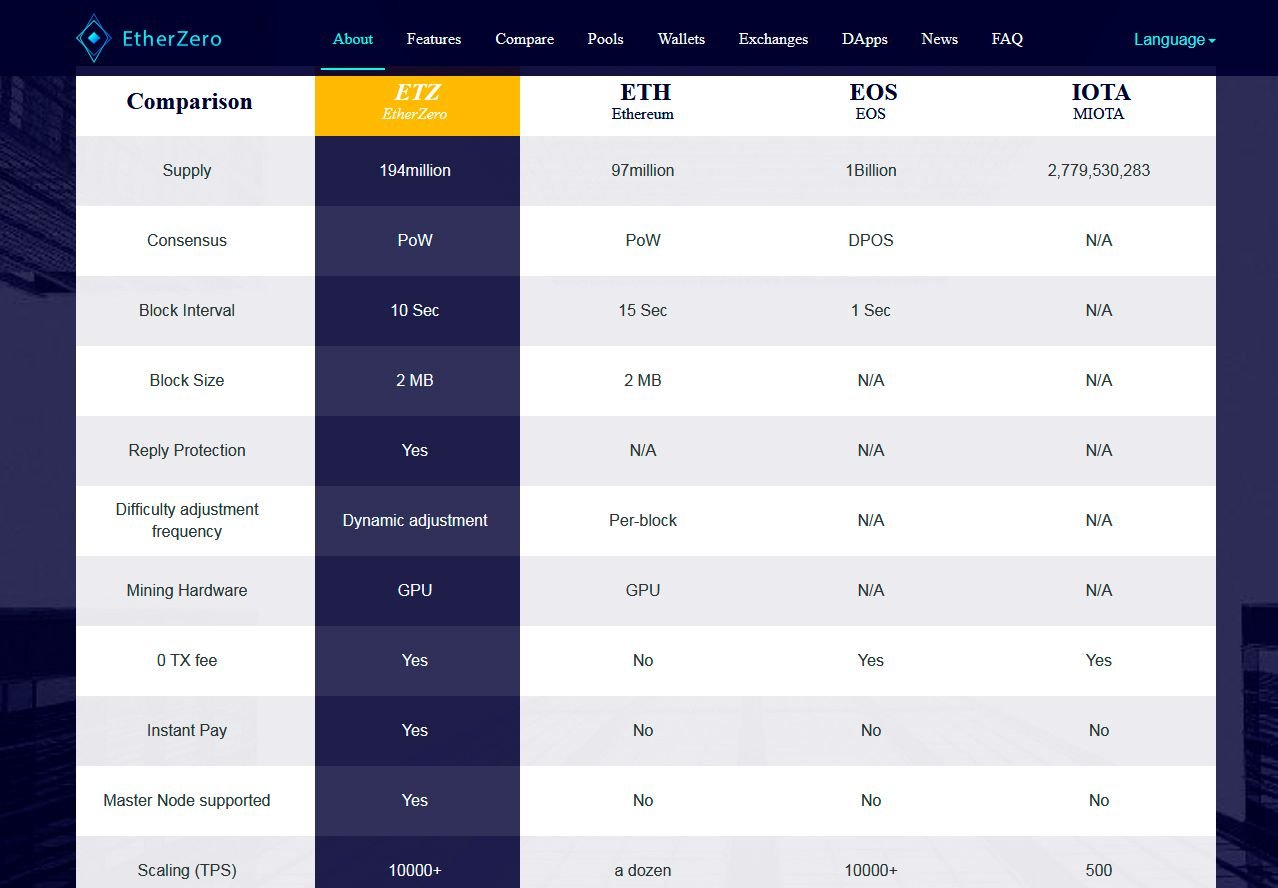
Task: Select 2 MB in the ETZ column
Action: point(415,381)
